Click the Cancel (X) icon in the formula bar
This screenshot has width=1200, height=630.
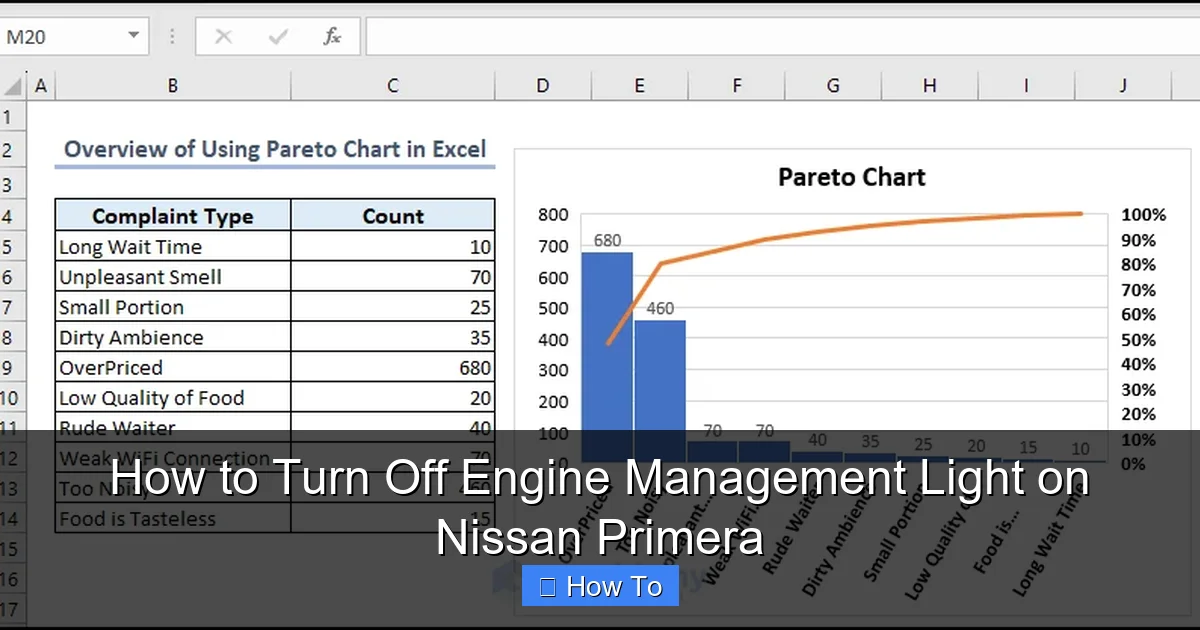click(x=224, y=37)
